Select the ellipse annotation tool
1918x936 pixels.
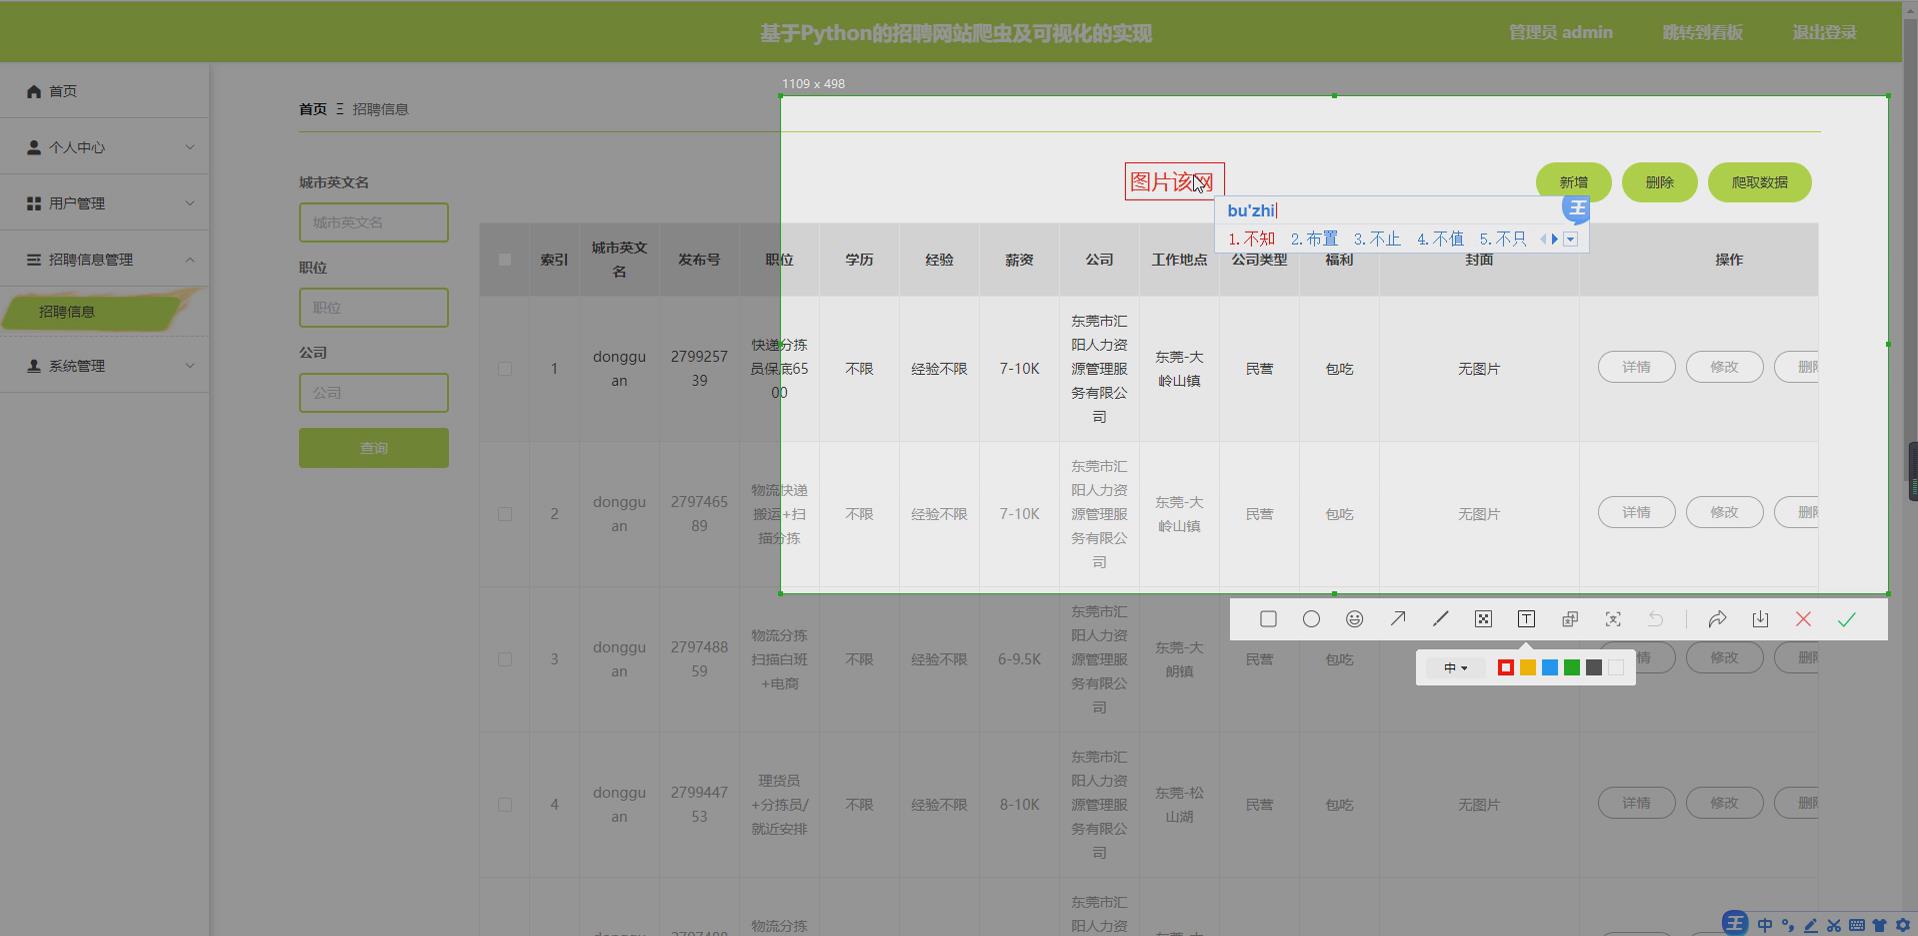pos(1311,619)
